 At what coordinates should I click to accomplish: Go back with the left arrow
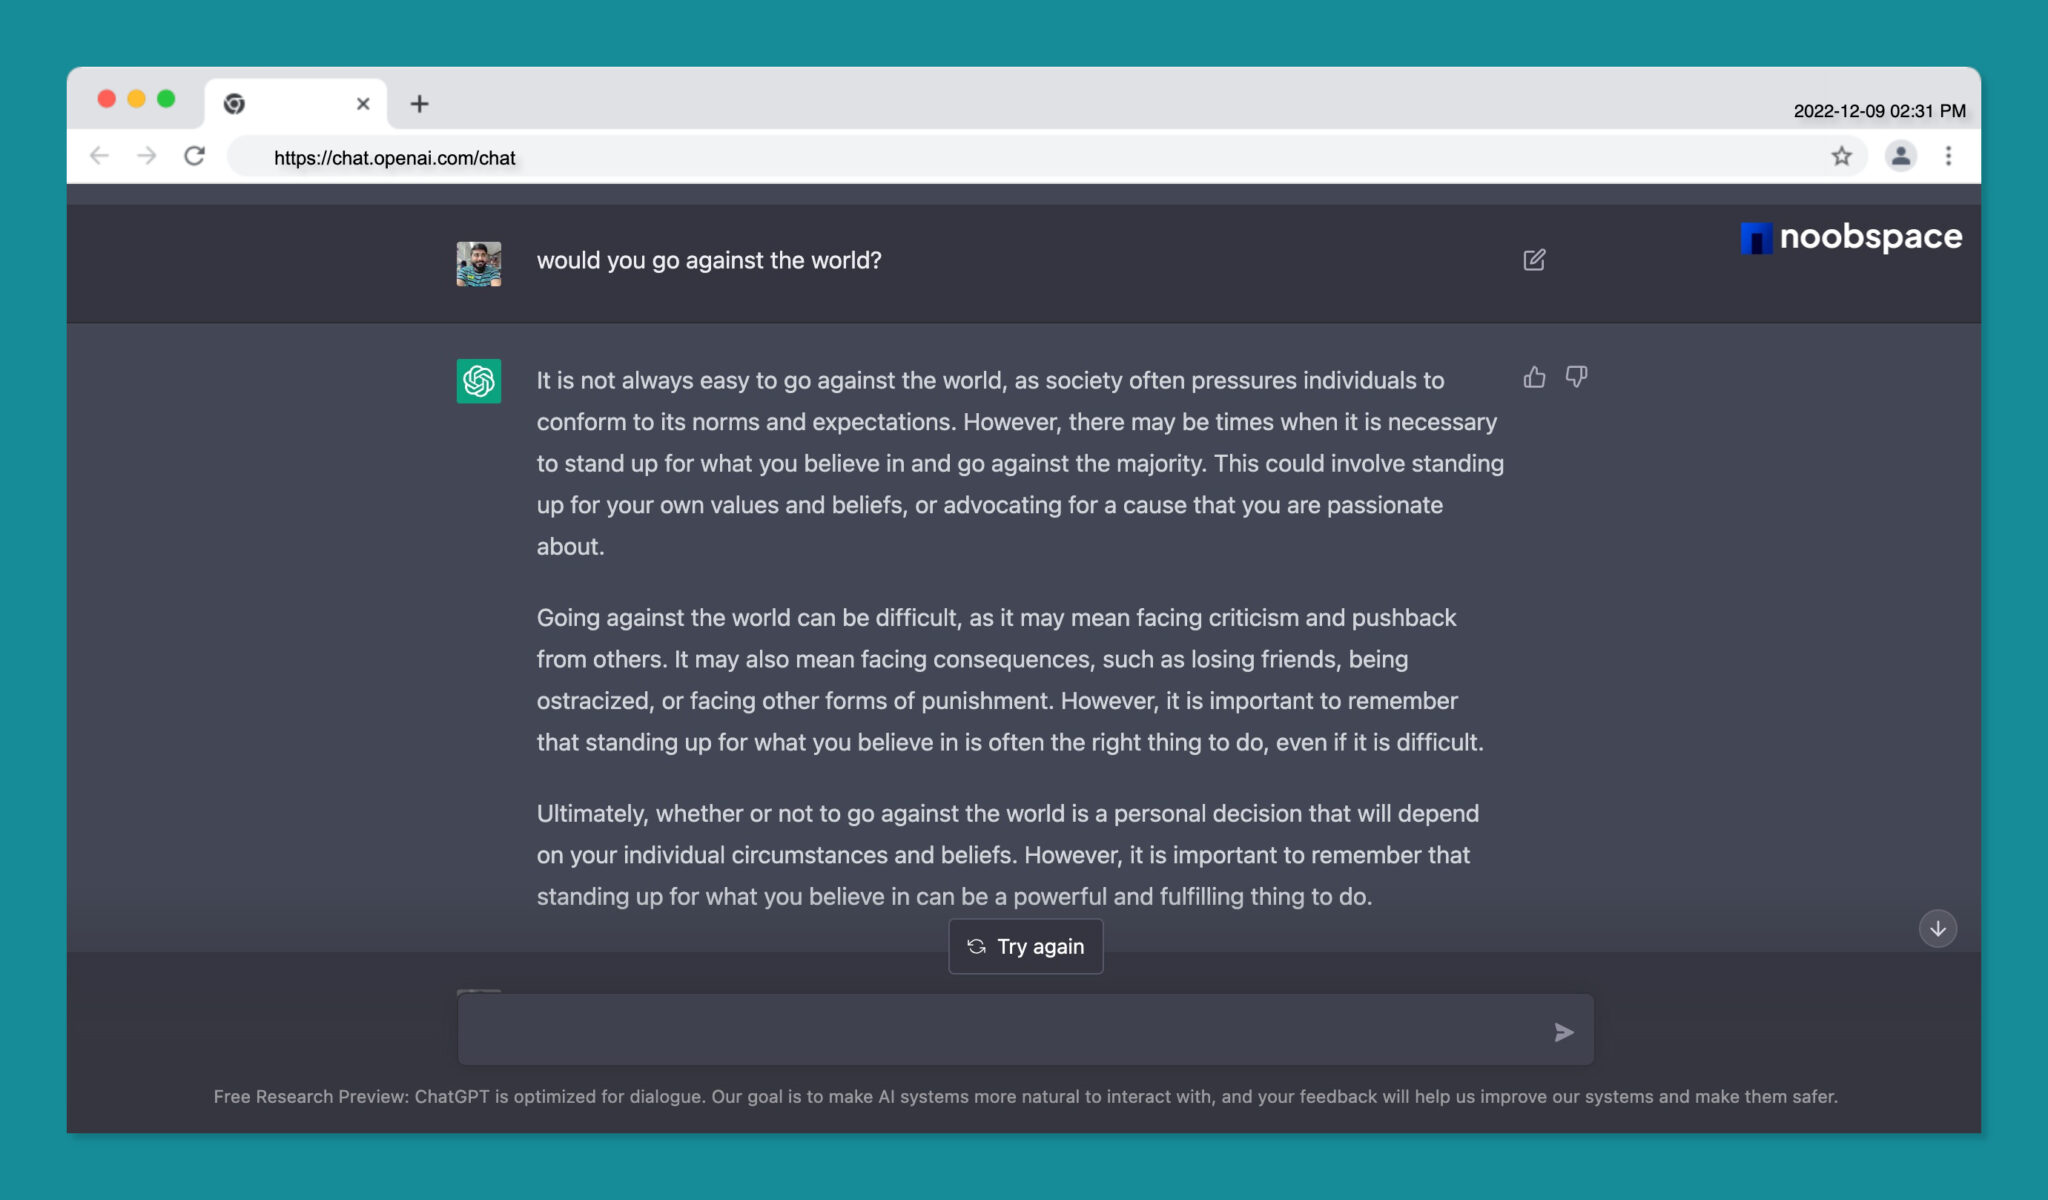click(99, 156)
